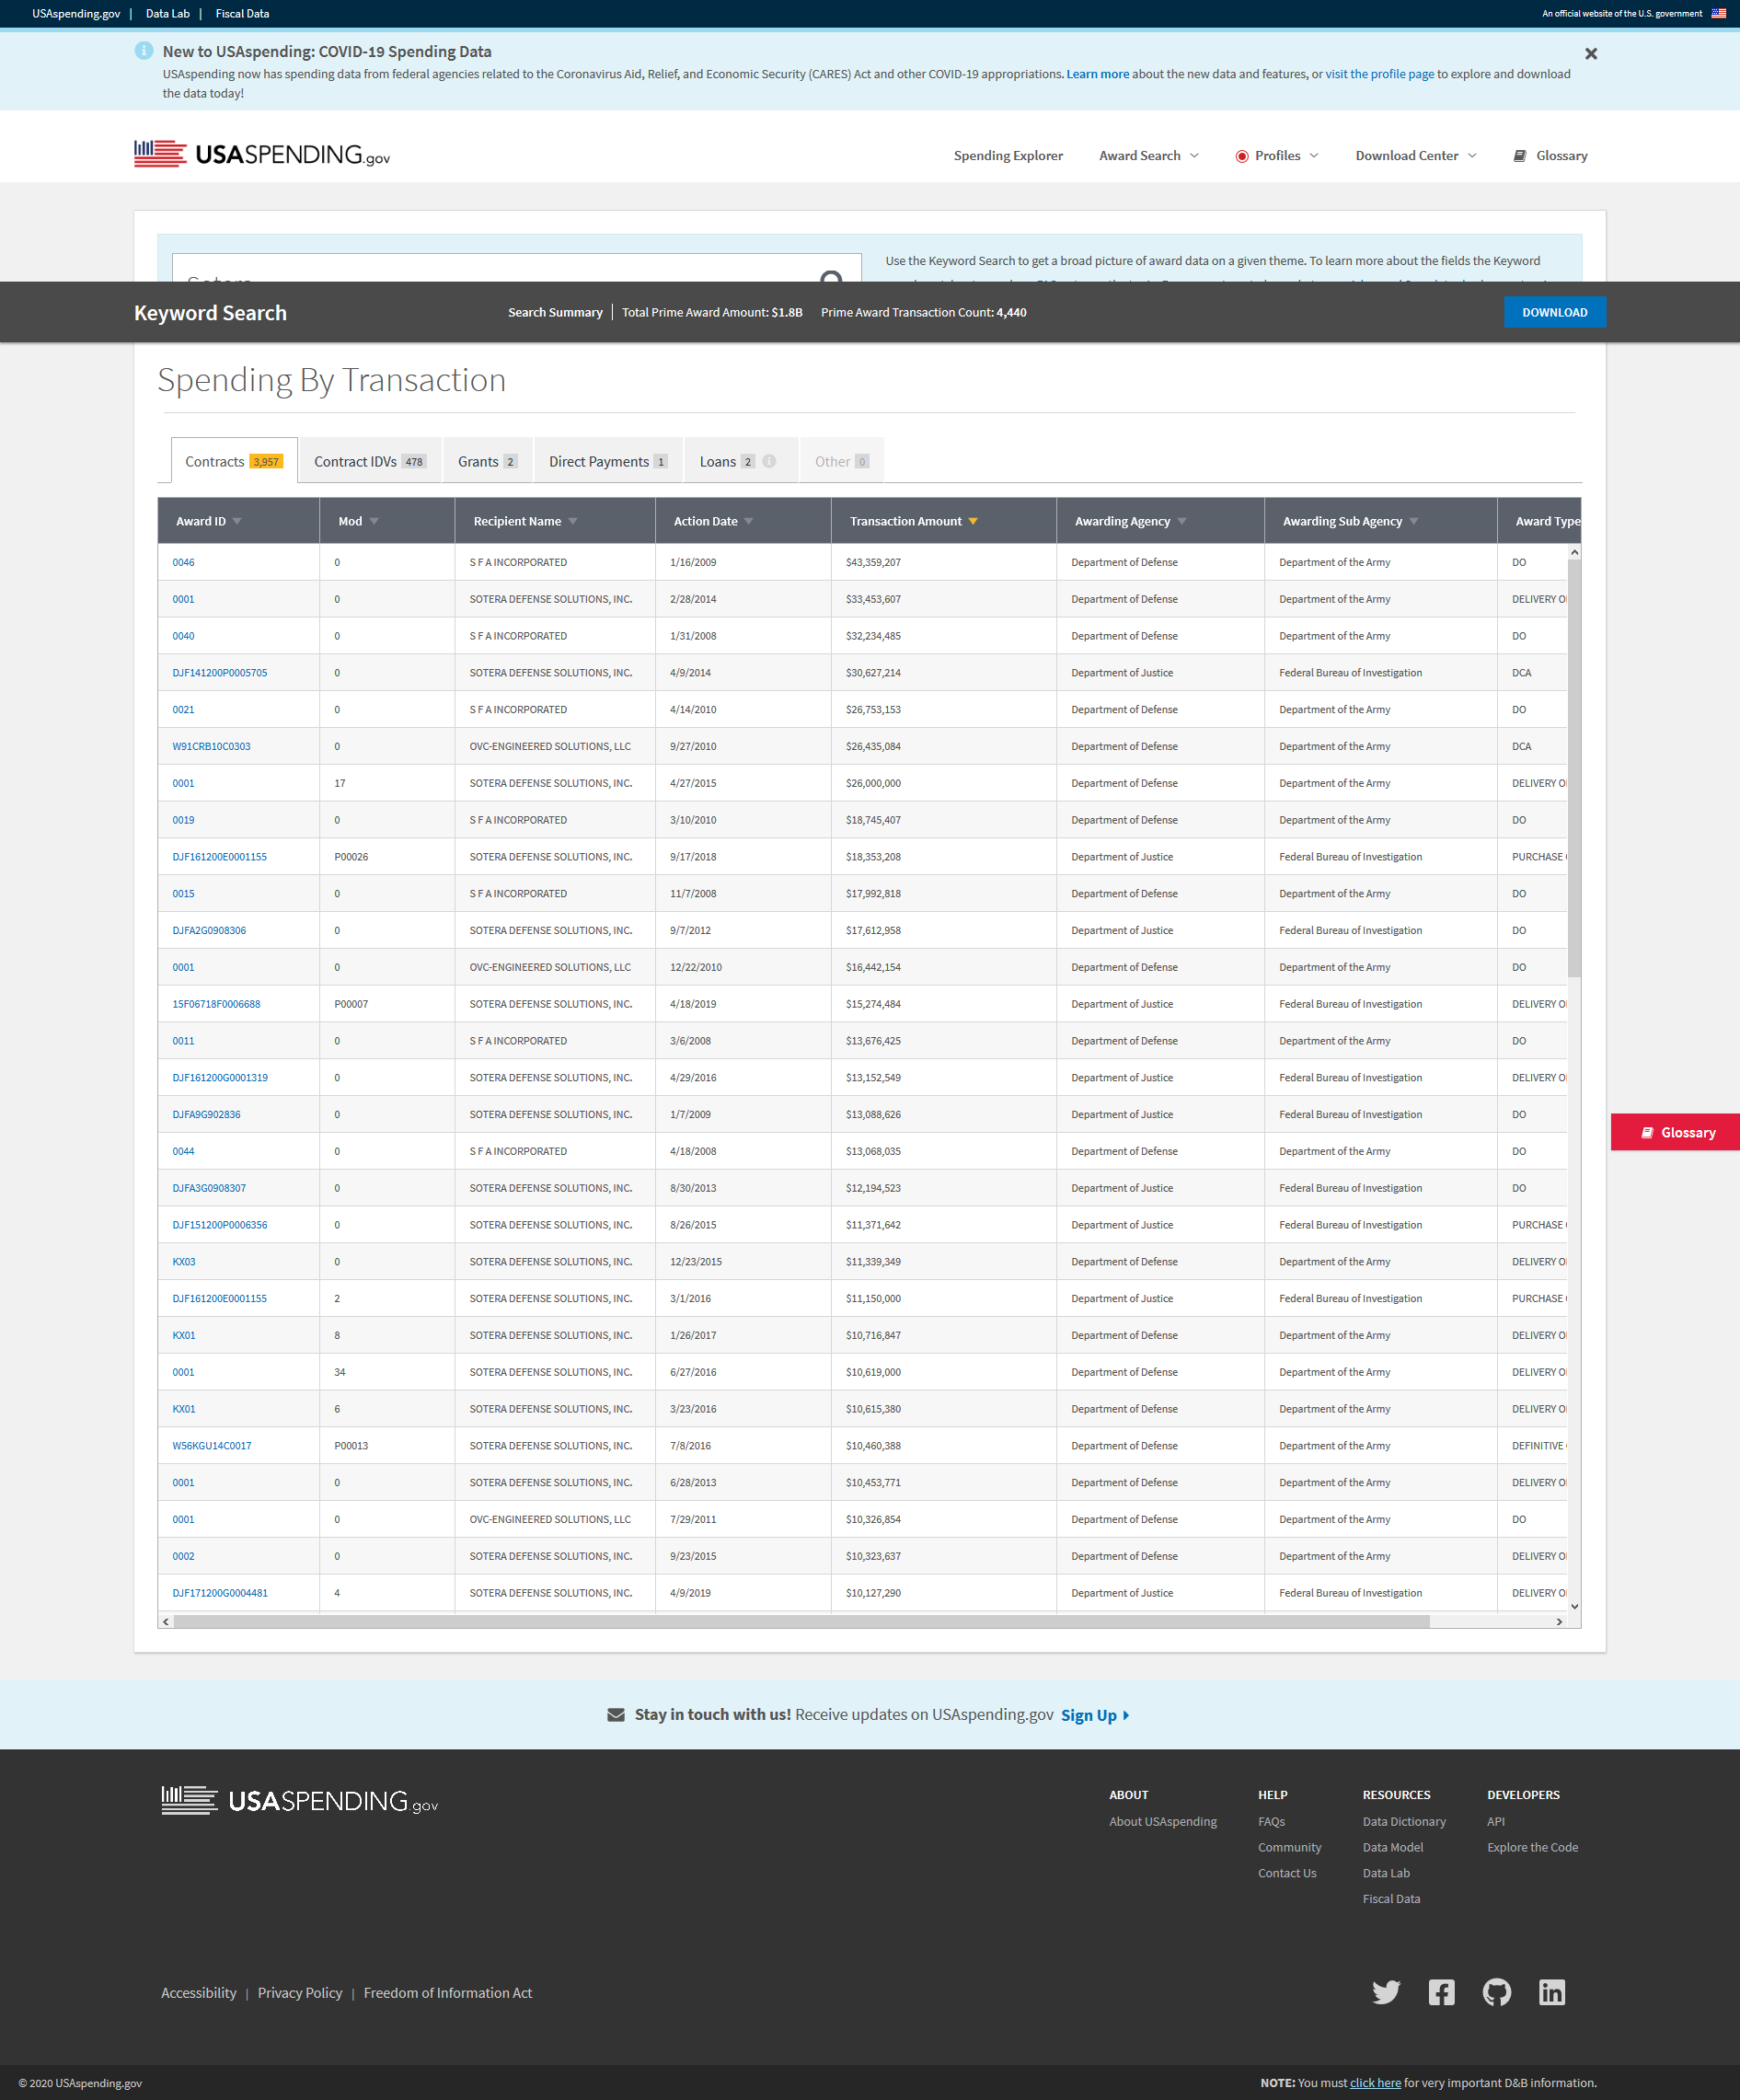Open the GitHub icon in footer

1496,1993
